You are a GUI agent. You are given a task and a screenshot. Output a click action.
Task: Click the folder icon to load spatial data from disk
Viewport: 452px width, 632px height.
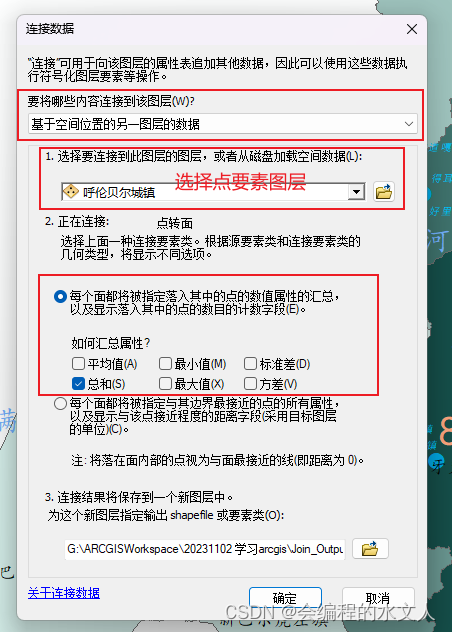pyautogui.click(x=383, y=192)
